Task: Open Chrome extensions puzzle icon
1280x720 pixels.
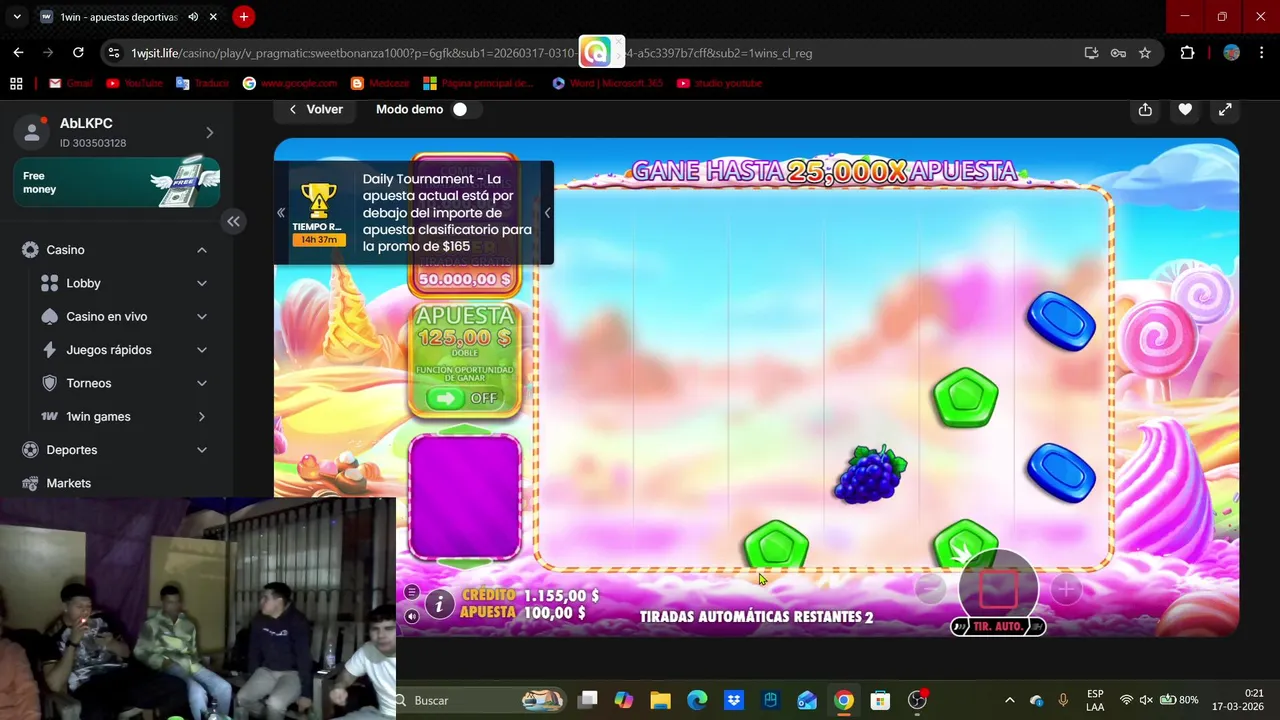Action: (1187, 53)
